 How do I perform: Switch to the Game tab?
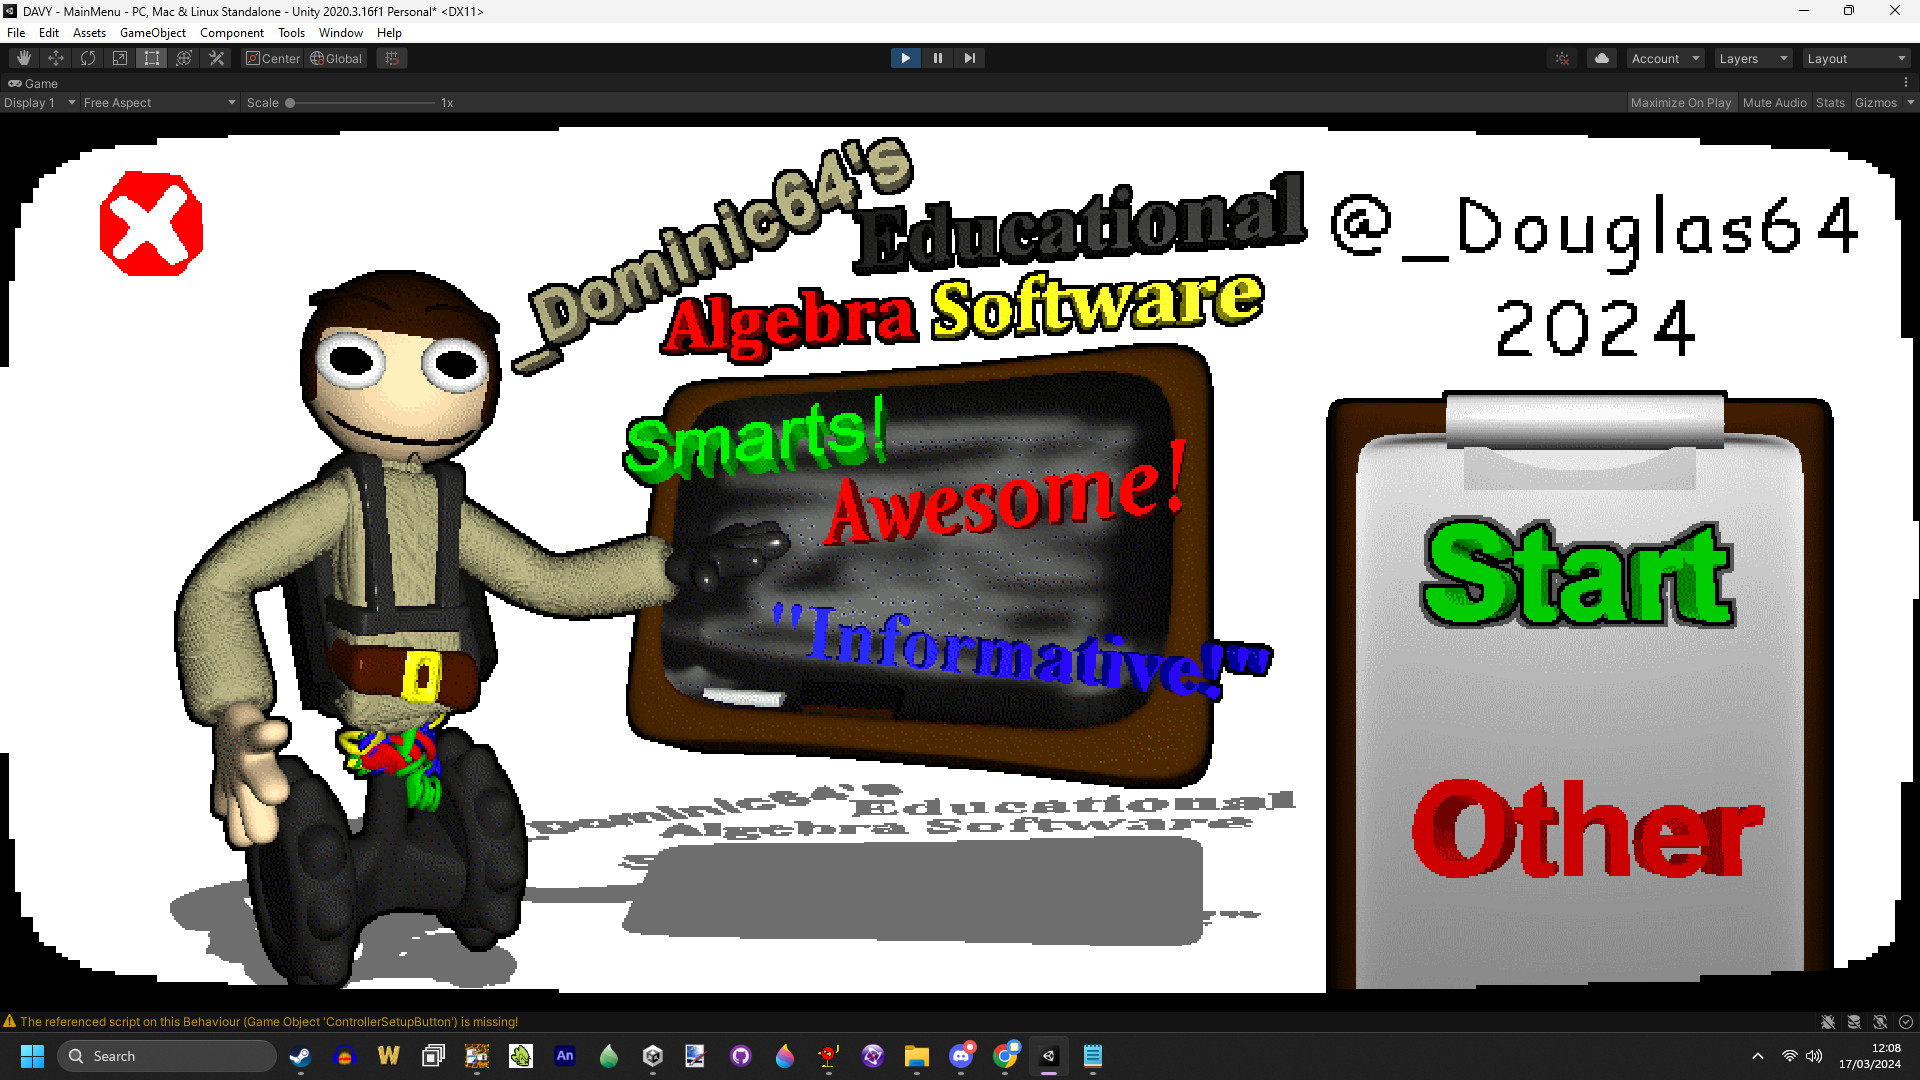(x=33, y=83)
